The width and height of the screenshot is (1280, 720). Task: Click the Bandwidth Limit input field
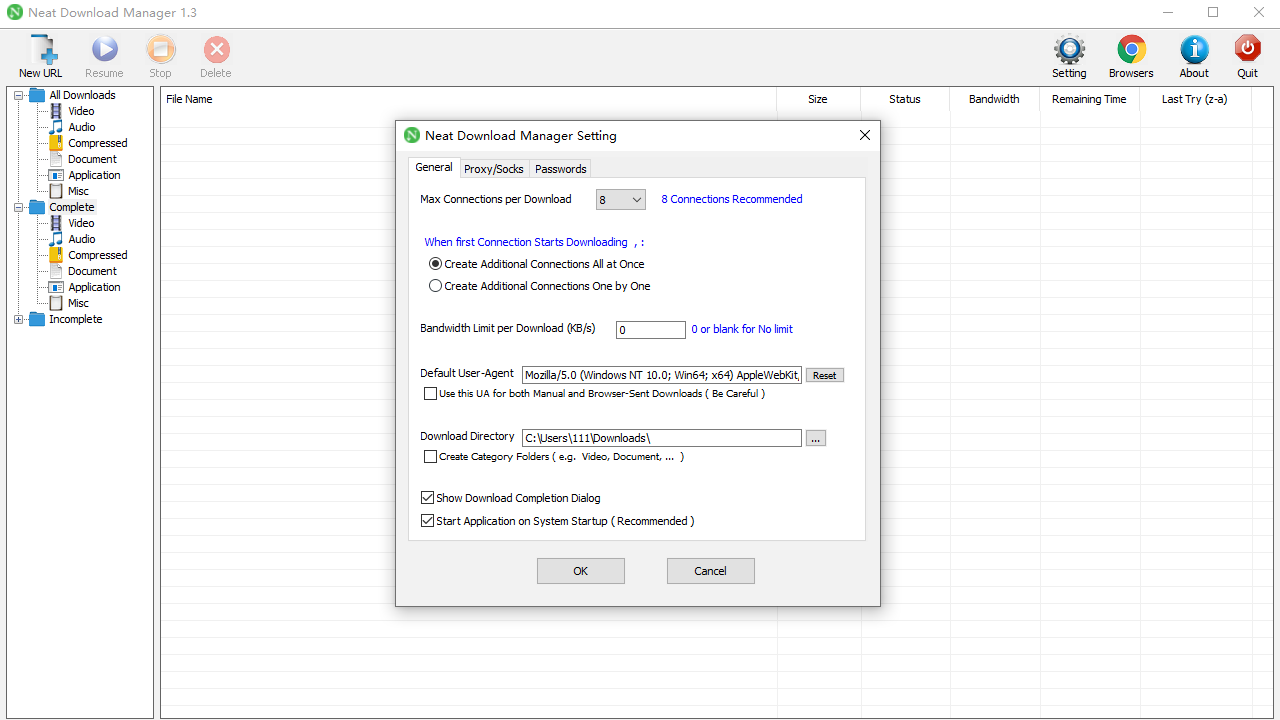point(650,329)
